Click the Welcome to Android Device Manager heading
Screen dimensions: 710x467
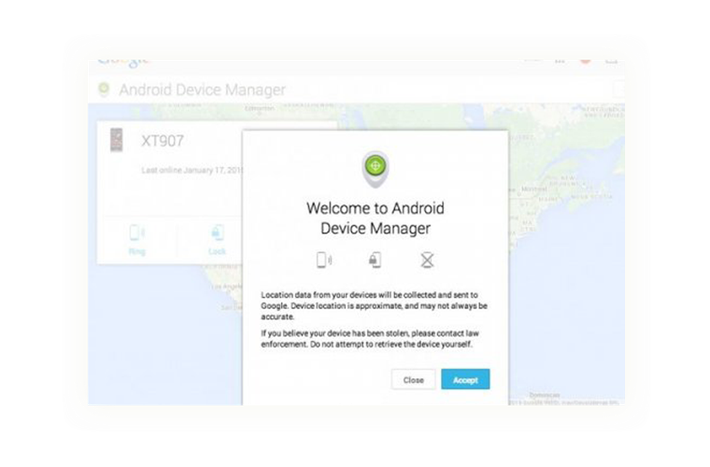[x=375, y=218]
